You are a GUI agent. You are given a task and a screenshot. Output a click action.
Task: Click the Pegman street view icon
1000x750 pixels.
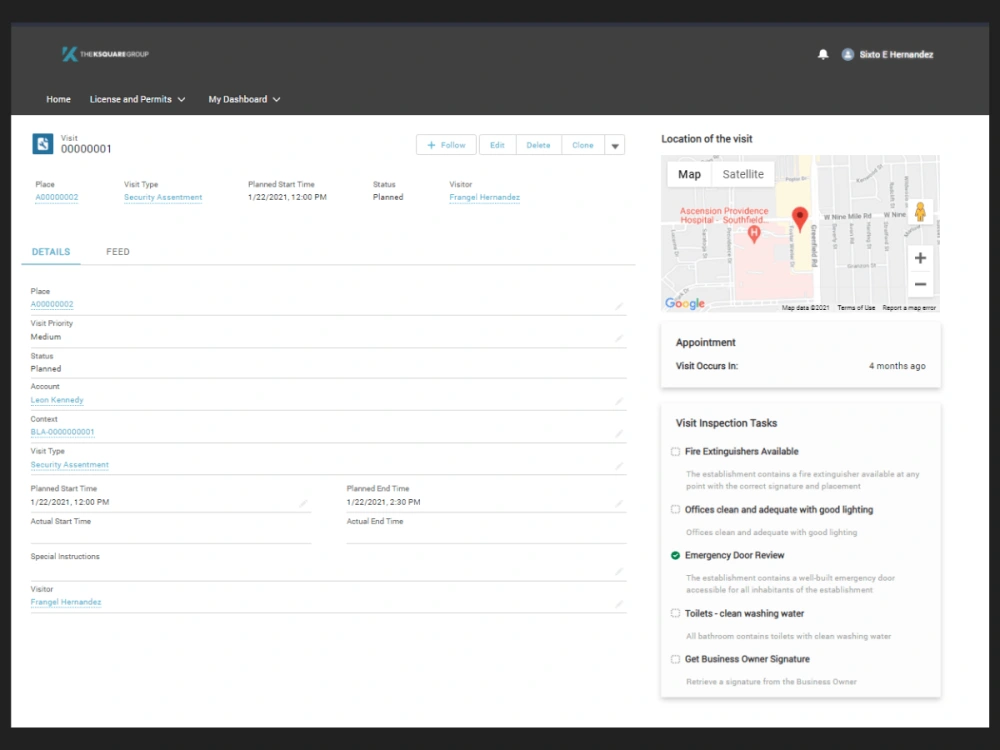click(x=920, y=211)
